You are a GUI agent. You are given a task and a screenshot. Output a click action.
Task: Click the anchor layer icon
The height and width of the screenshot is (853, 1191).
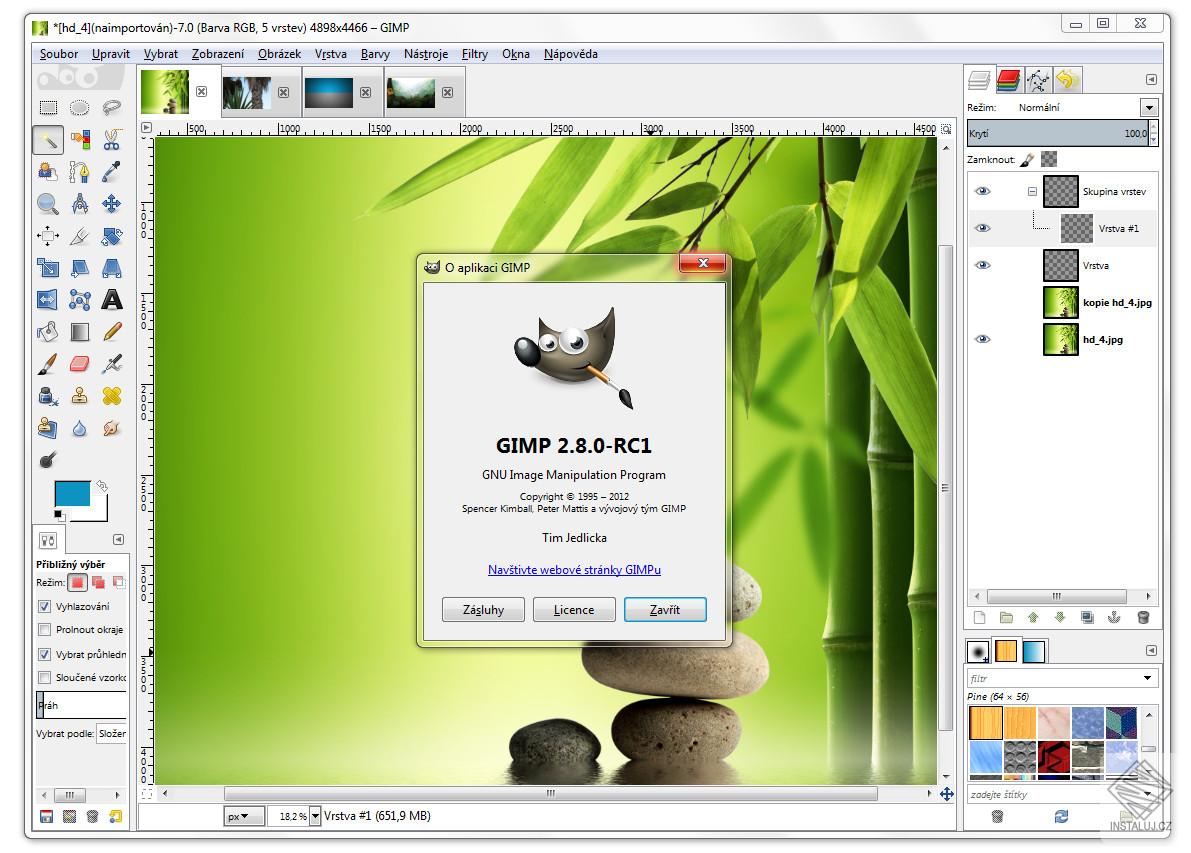1114,618
